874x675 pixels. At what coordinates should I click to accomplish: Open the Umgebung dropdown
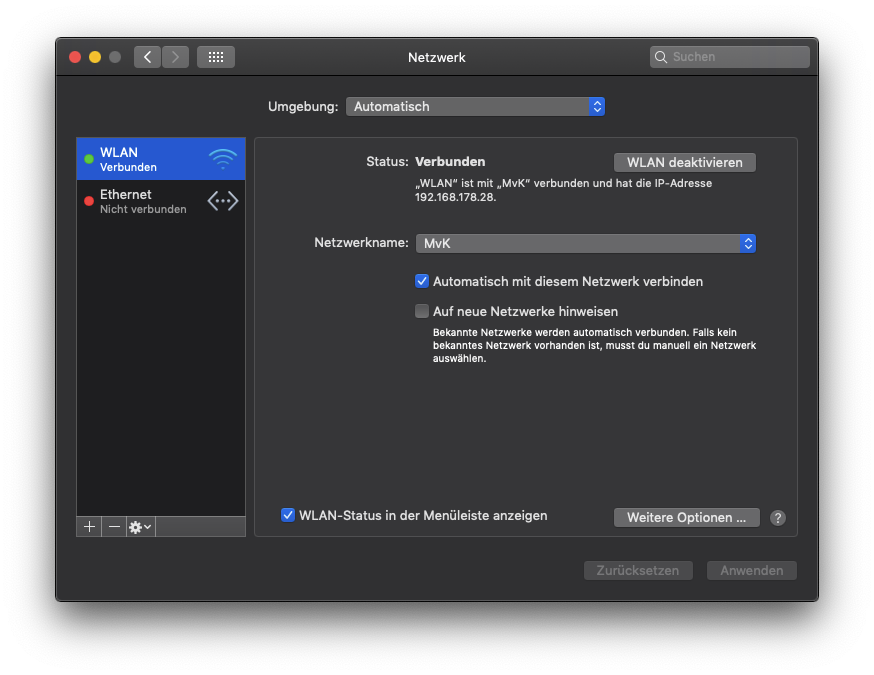pyautogui.click(x=475, y=106)
